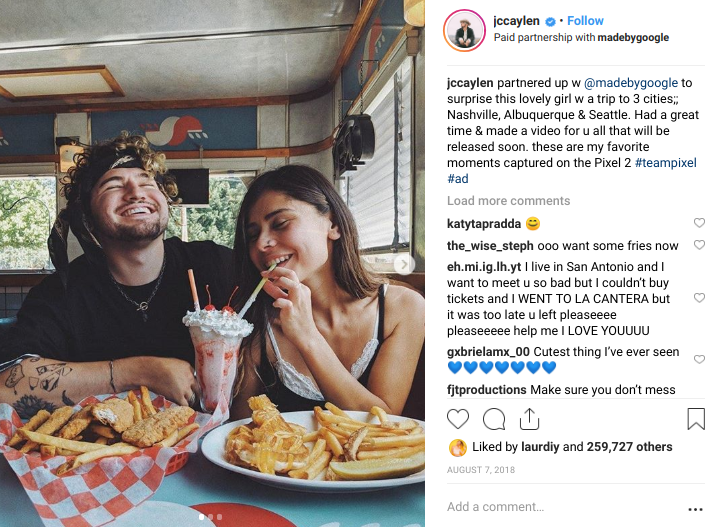The image size is (718, 527).
Task: Open the #ad hashtag
Action: click(457, 179)
